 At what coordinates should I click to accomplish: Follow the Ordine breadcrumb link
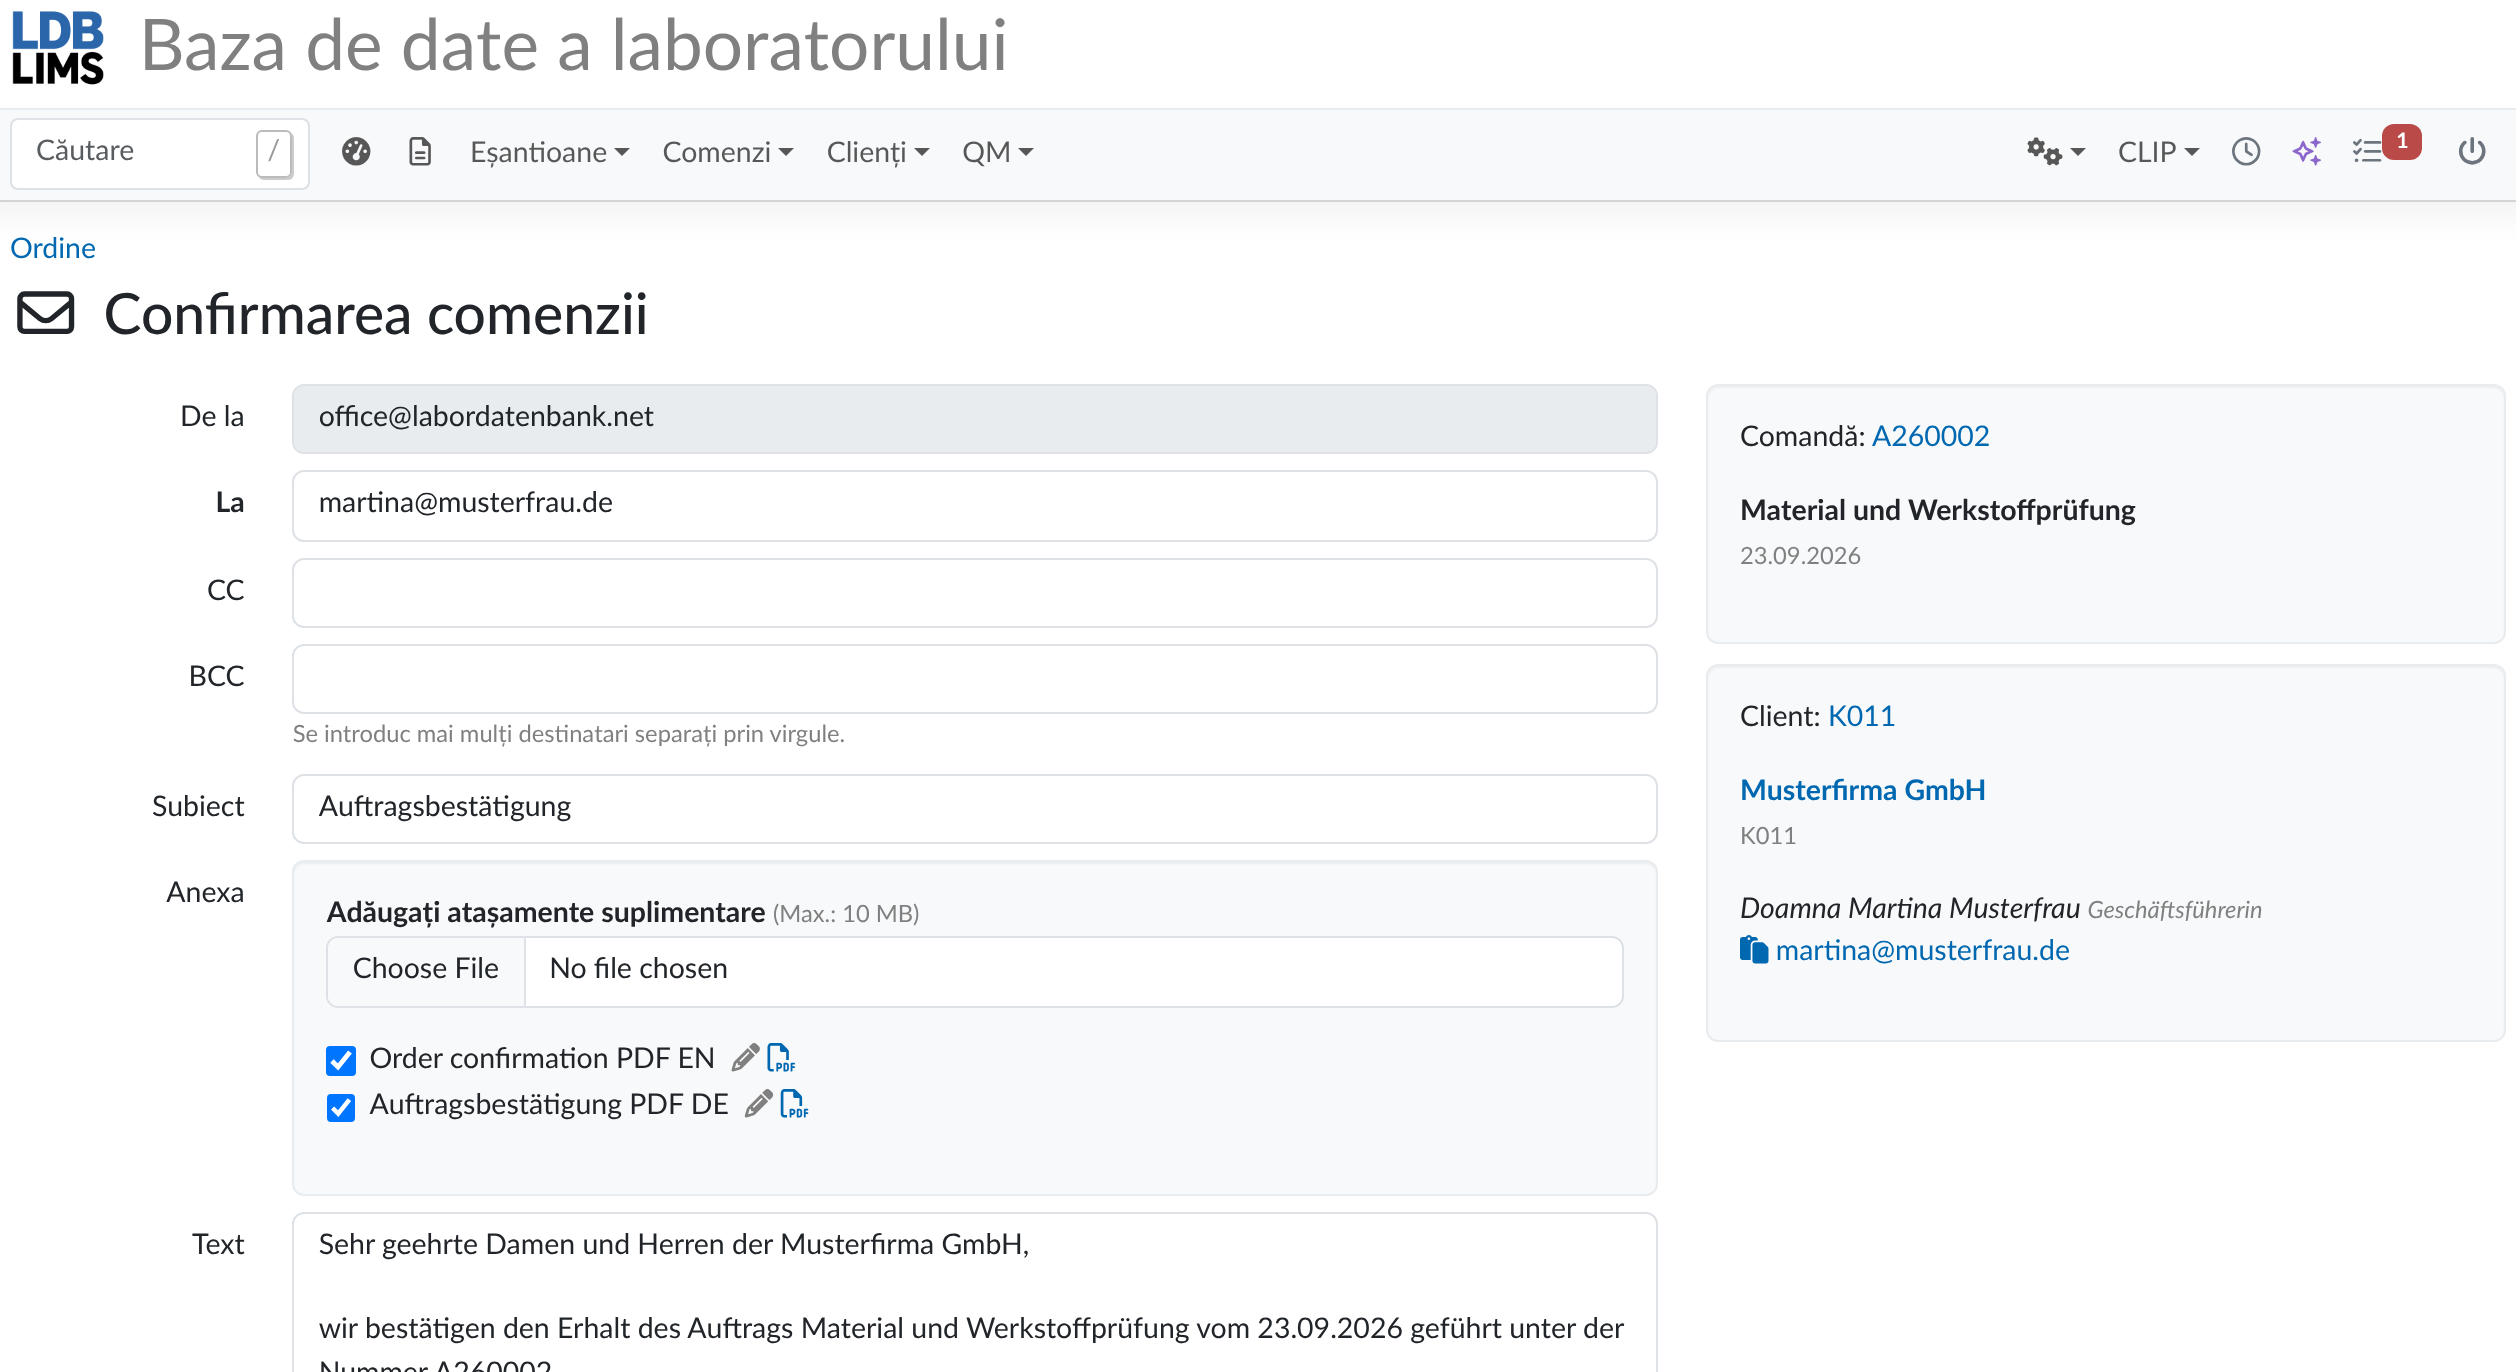coord(53,248)
